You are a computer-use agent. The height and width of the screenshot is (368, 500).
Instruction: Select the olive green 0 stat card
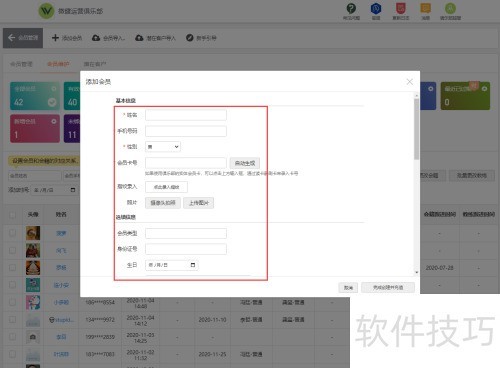click(x=465, y=96)
